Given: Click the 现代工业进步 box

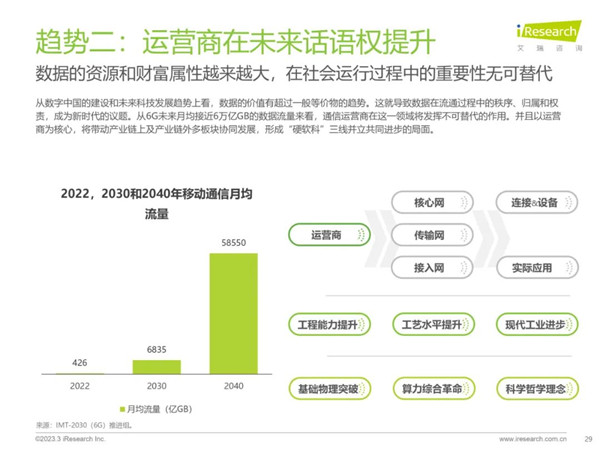Looking at the screenshot, I should (x=537, y=324).
